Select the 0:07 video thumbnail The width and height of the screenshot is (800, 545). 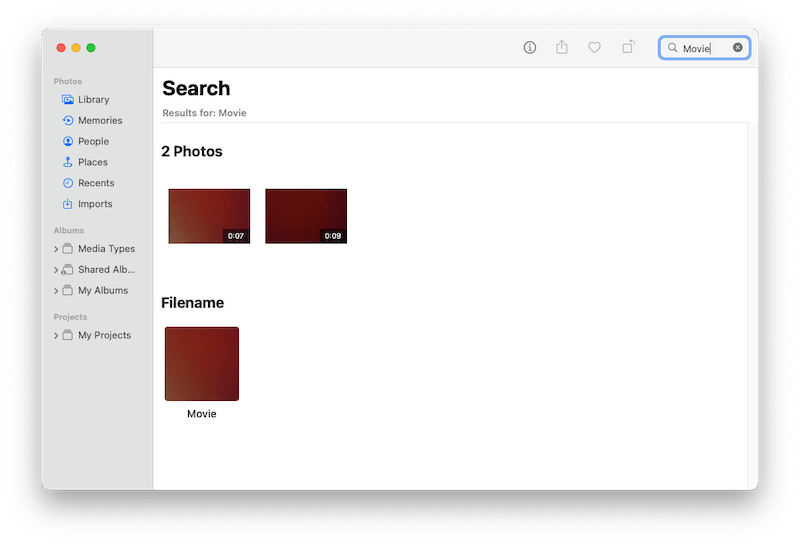point(209,216)
